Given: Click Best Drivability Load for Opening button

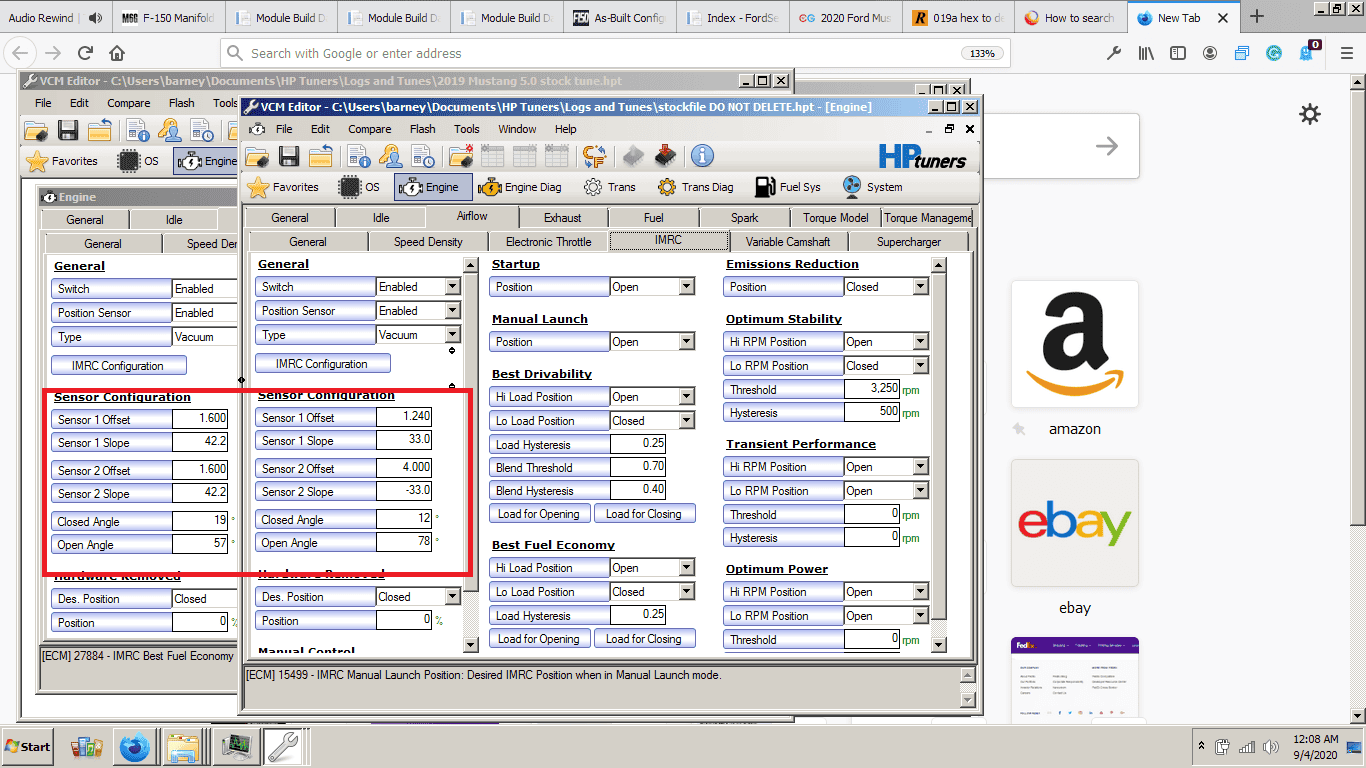Looking at the screenshot, I should pyautogui.click(x=539, y=514).
